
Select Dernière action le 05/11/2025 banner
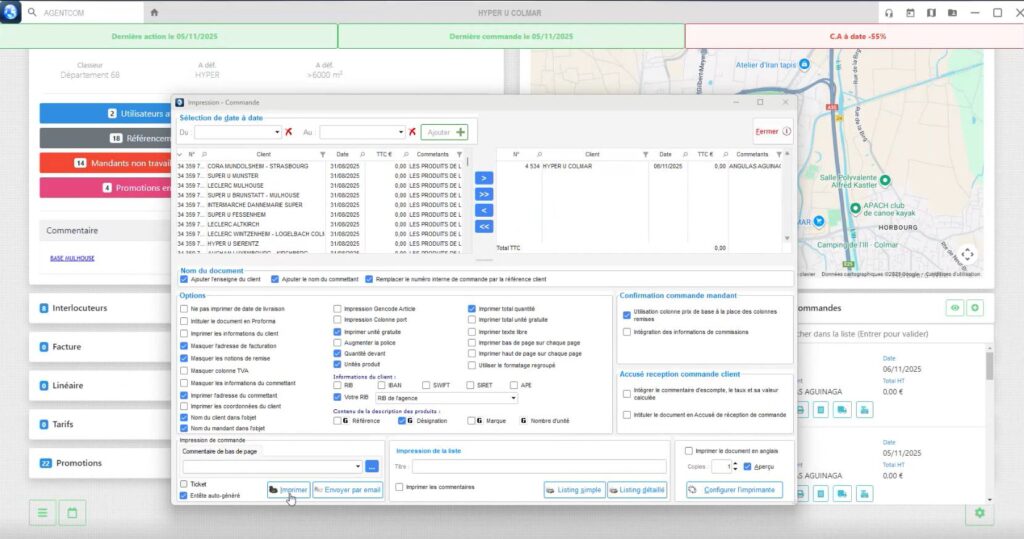point(168,37)
